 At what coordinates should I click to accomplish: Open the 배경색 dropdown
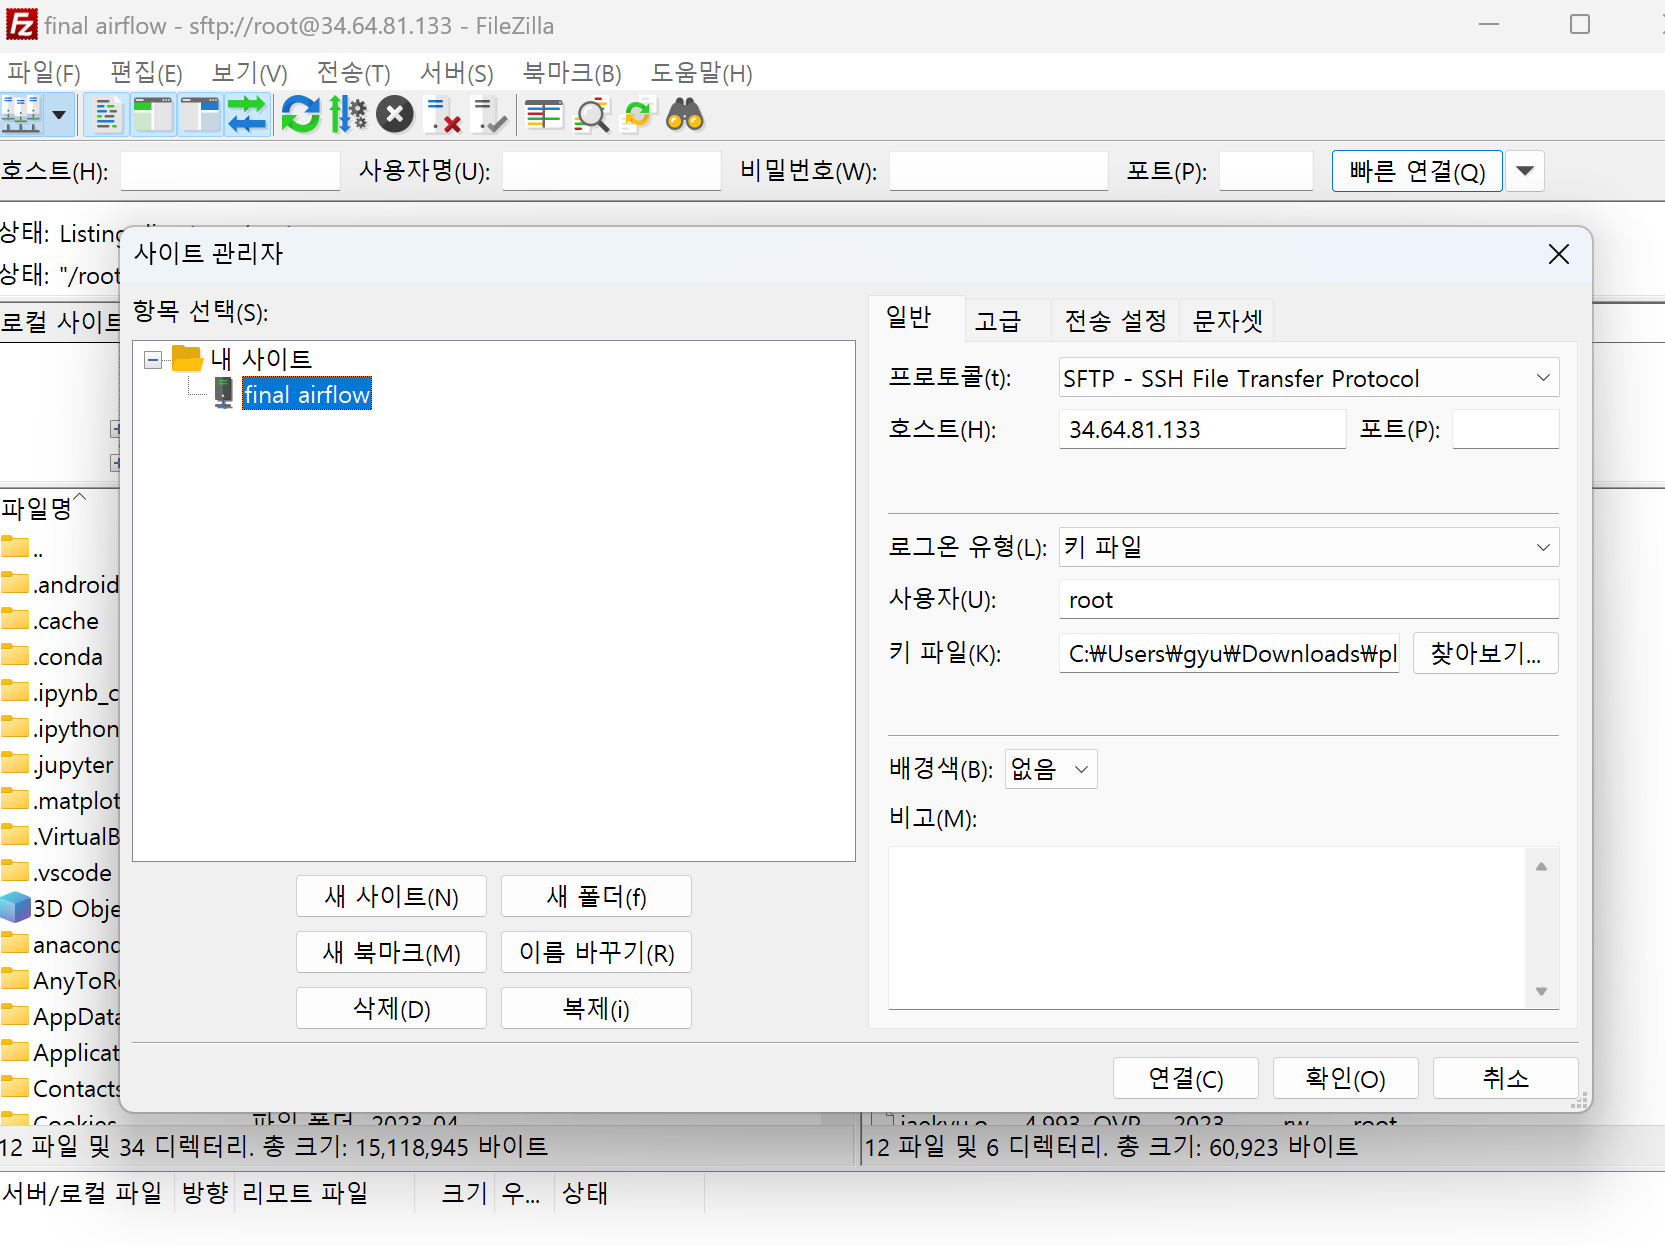[1051, 769]
